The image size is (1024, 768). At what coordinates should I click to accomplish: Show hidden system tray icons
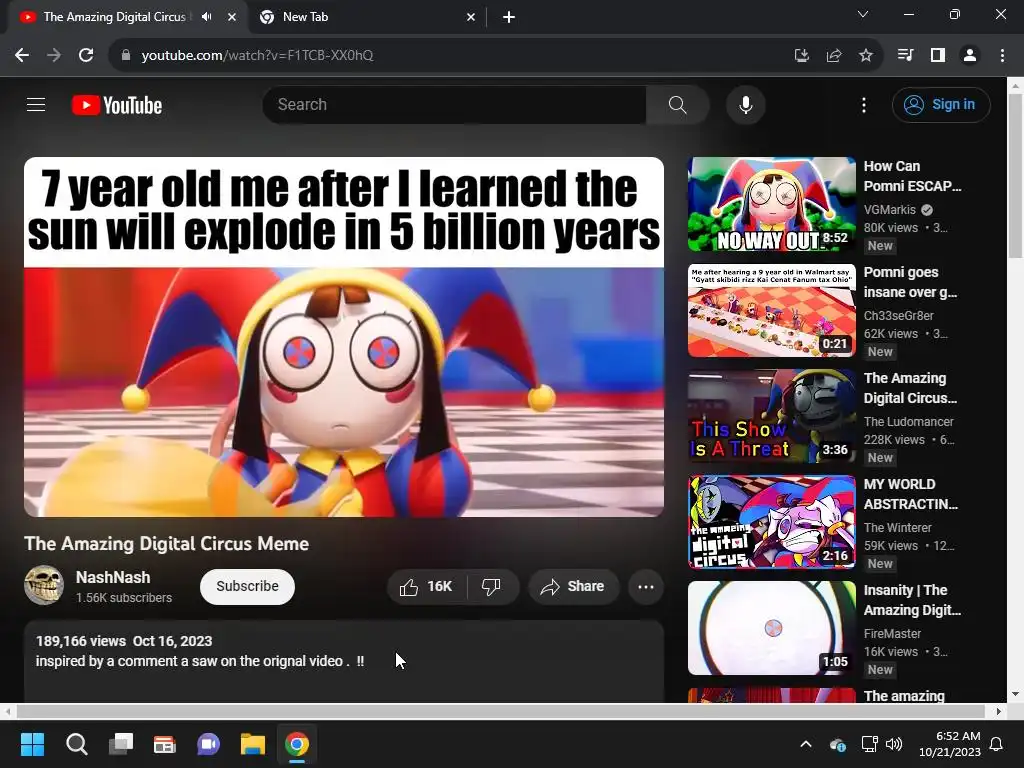coord(806,744)
